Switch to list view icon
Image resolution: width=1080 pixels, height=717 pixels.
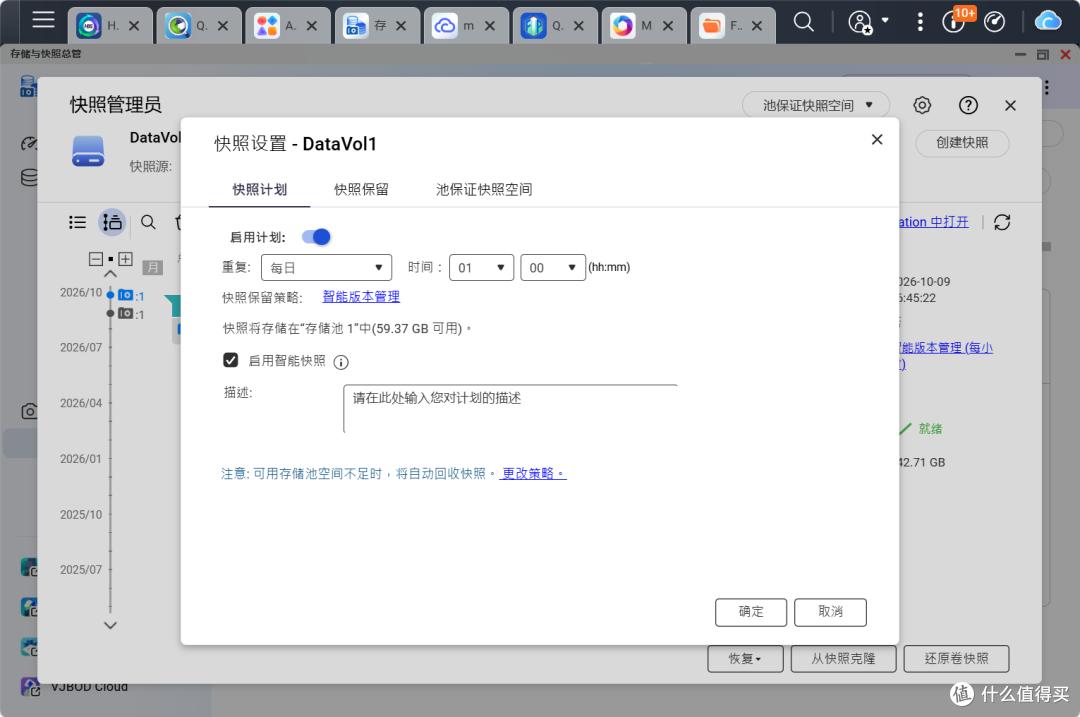(78, 222)
